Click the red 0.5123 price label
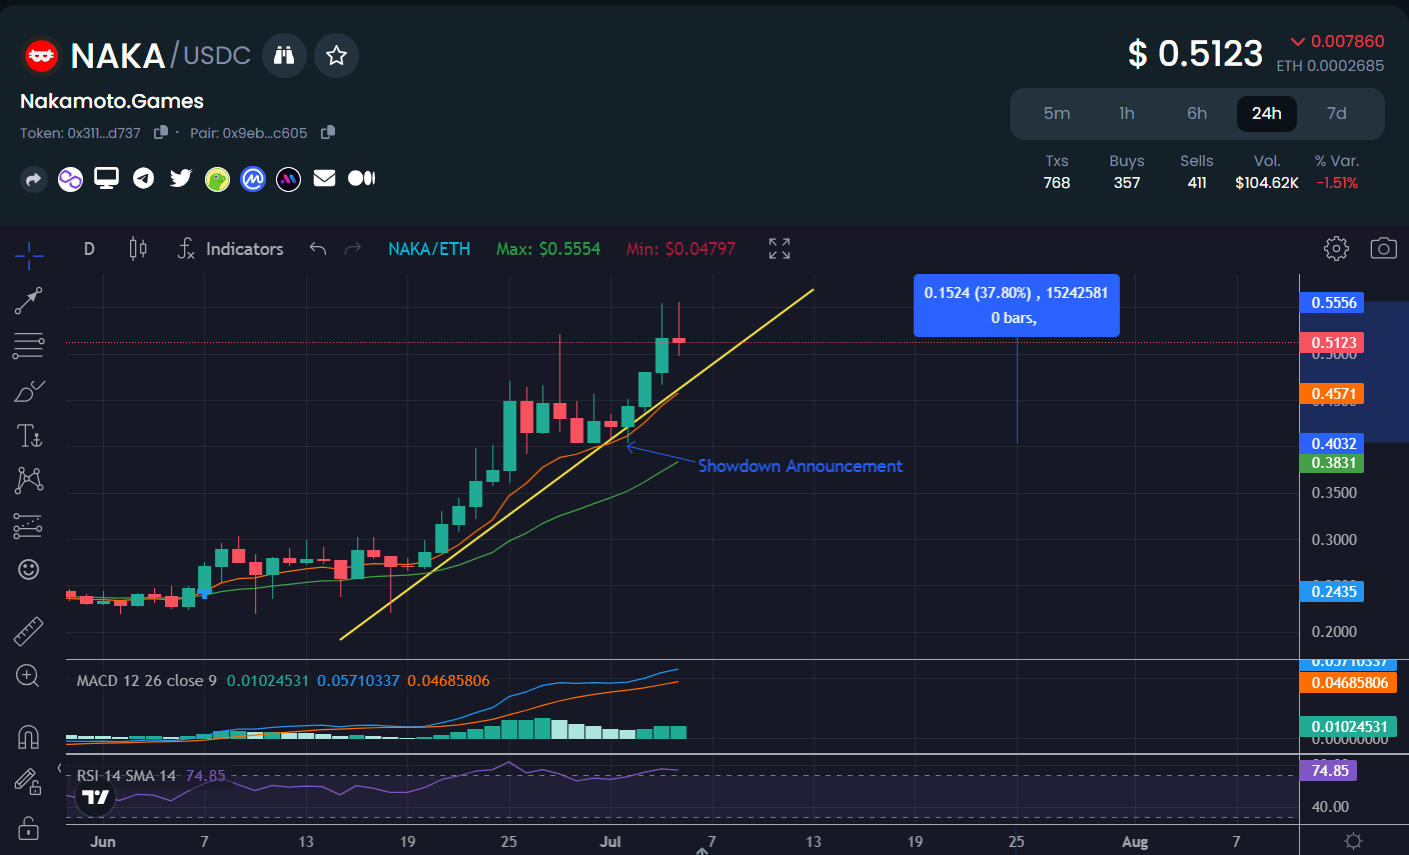This screenshot has height=855, width=1409. coord(1334,343)
